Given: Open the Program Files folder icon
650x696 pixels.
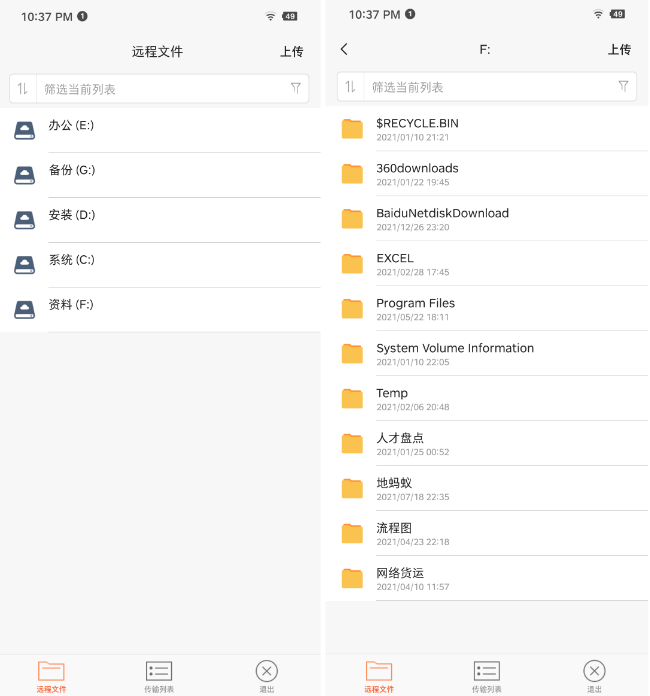Looking at the screenshot, I should [x=352, y=308].
